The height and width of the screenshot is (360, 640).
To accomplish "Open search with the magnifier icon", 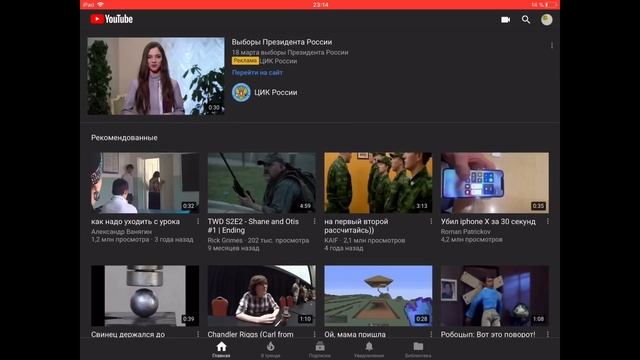I will coord(526,20).
